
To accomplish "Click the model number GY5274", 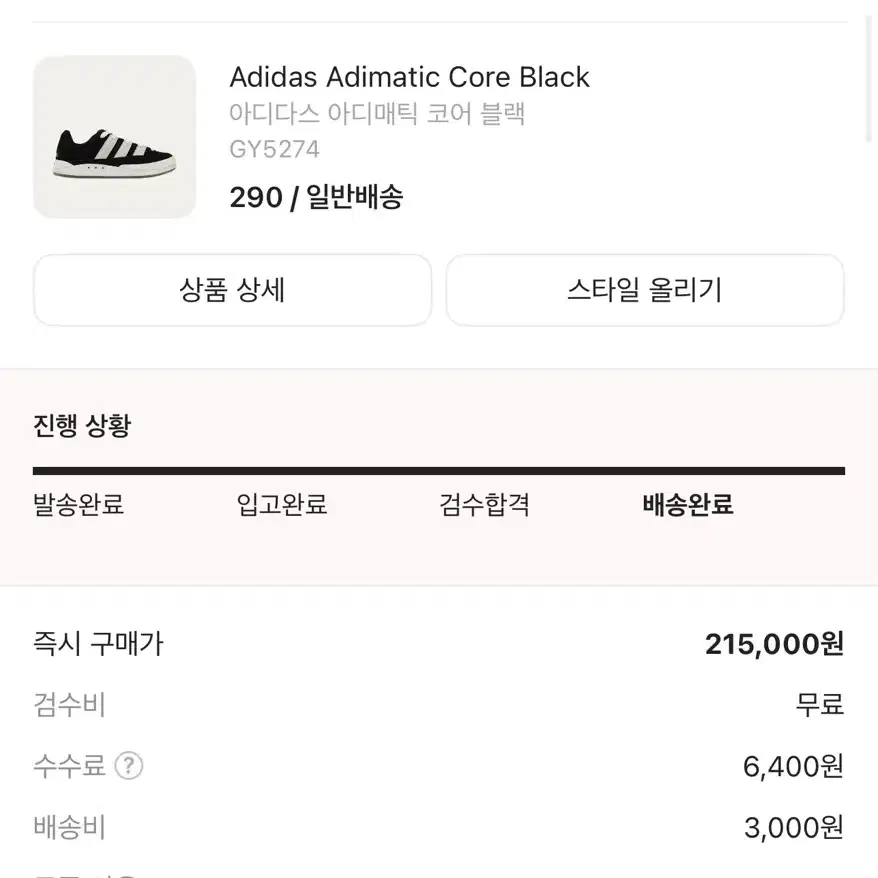I will click(275, 149).
